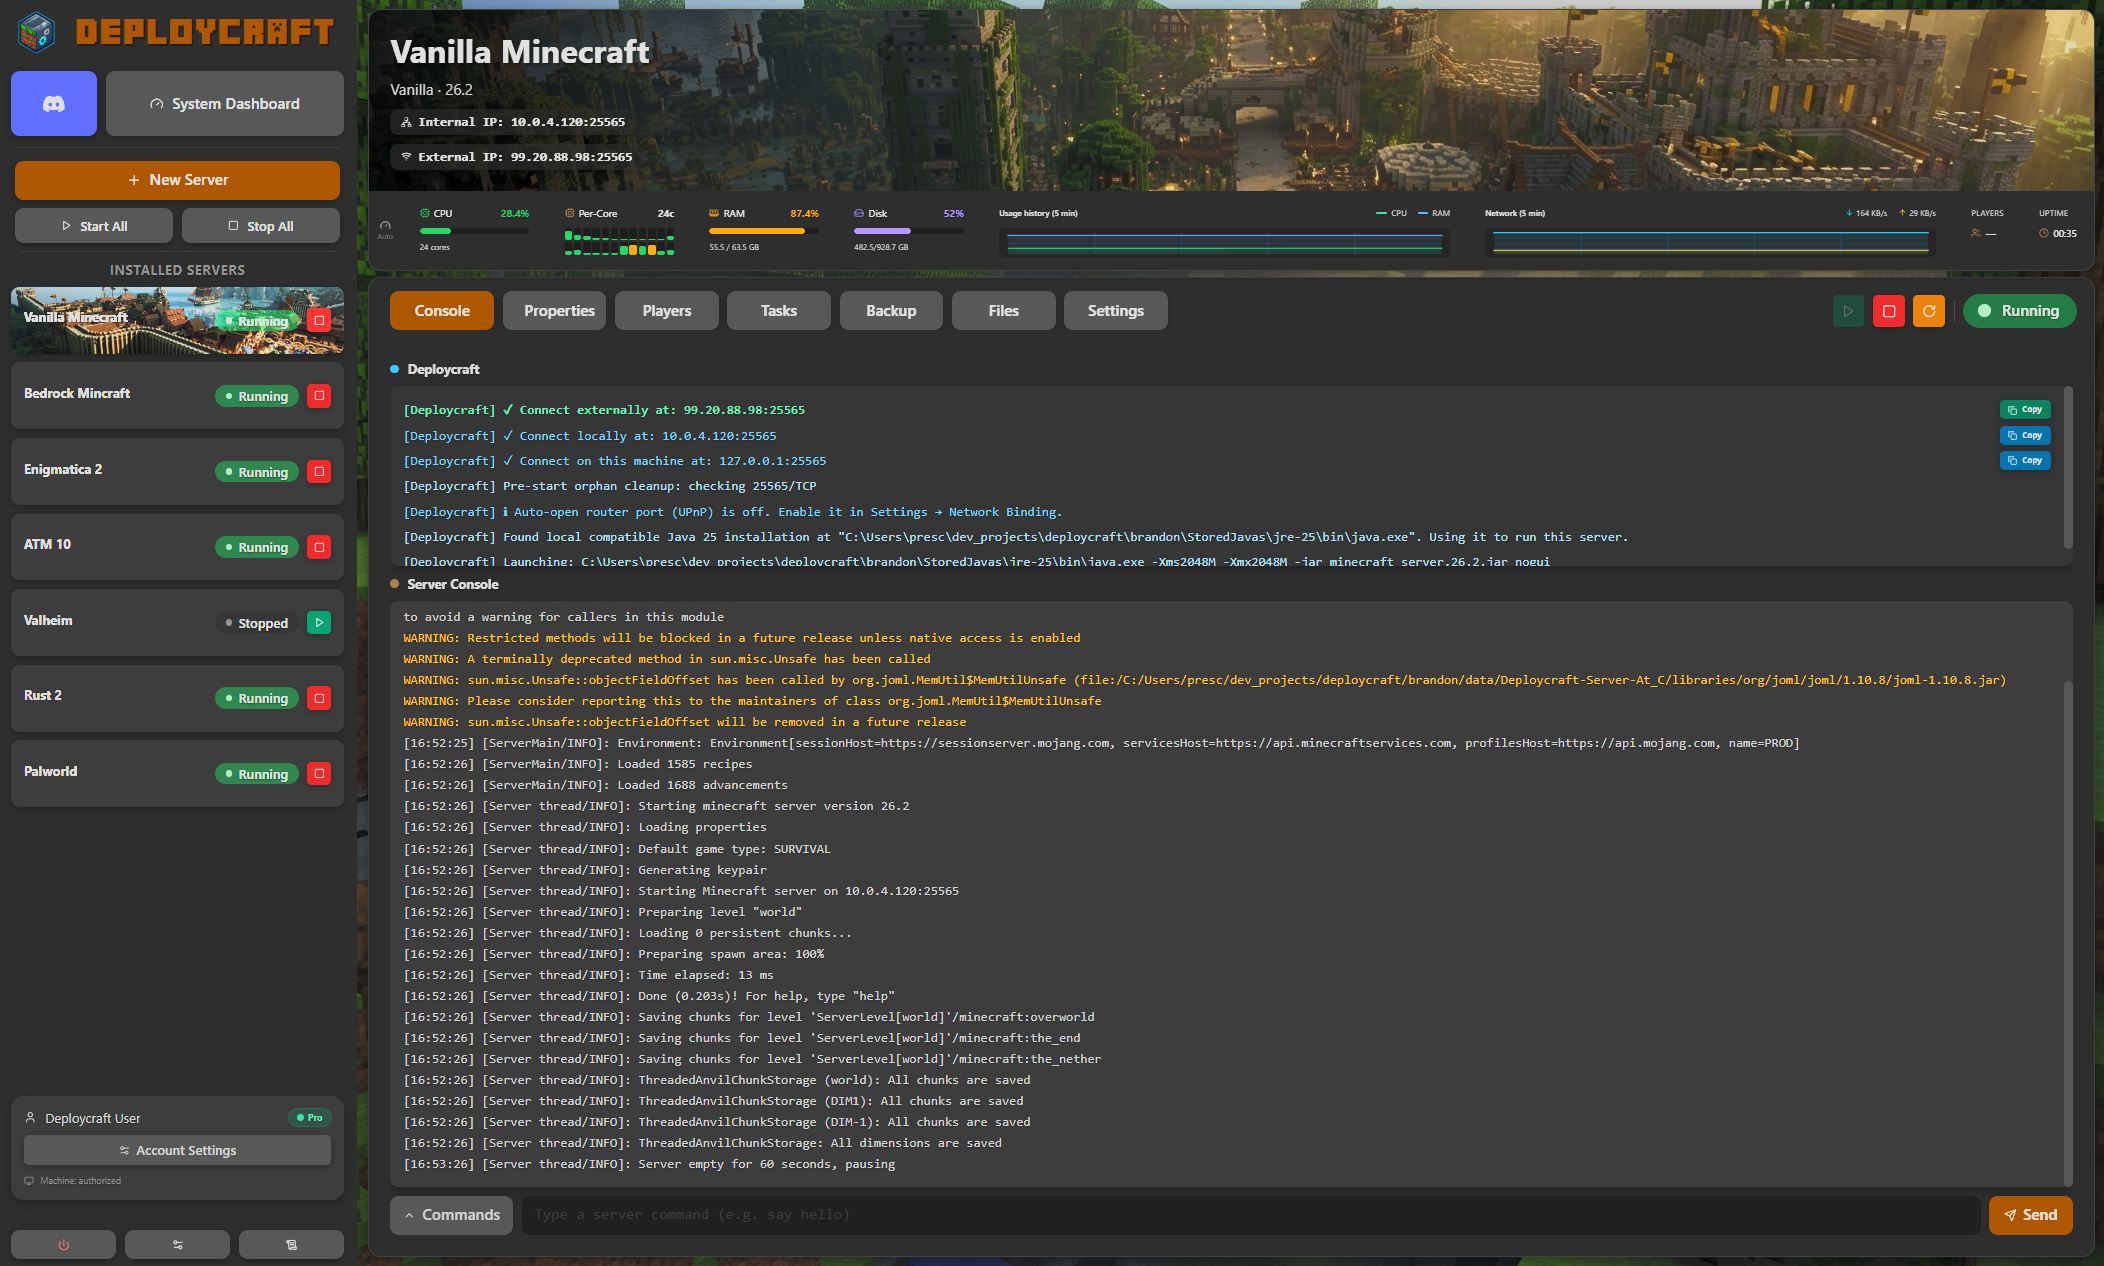This screenshot has height=1266, width=2104.
Task: Click the red stop server button in header
Action: 1889,311
